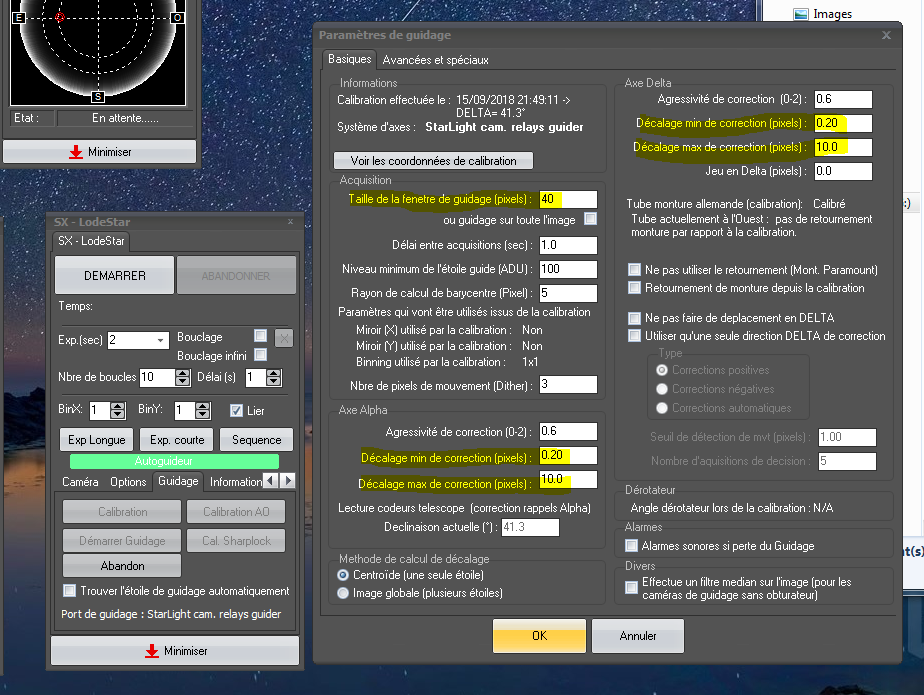The width and height of the screenshot is (924, 695).
Task: Select Corrections positives radio button
Action: pos(662,370)
